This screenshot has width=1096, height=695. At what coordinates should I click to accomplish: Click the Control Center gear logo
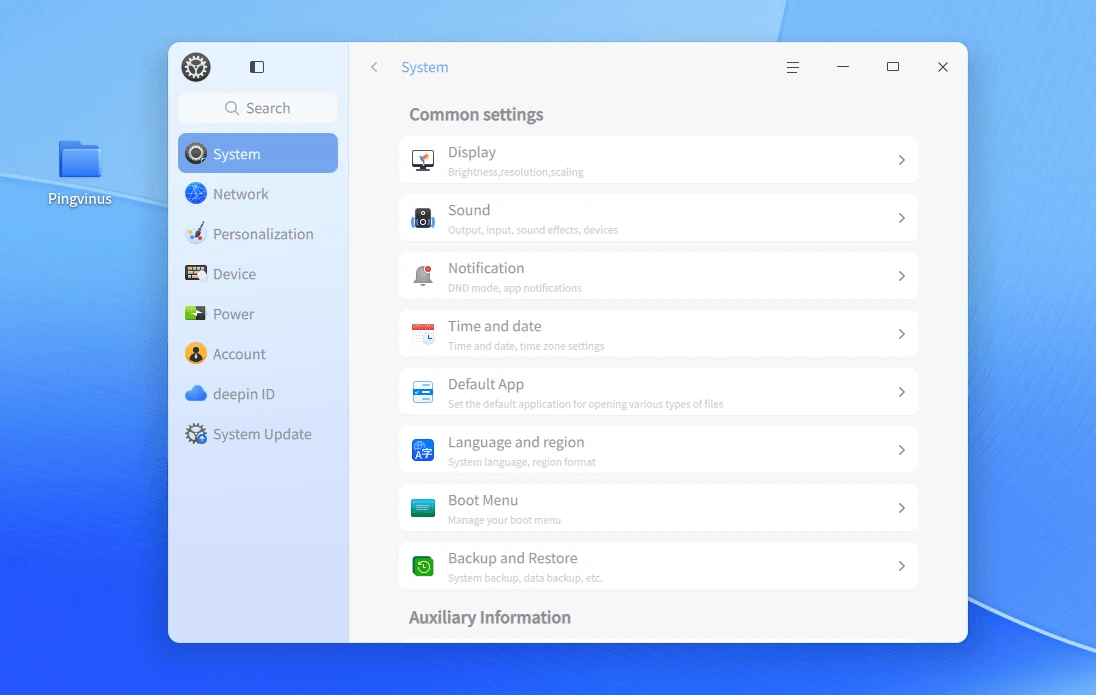point(196,67)
